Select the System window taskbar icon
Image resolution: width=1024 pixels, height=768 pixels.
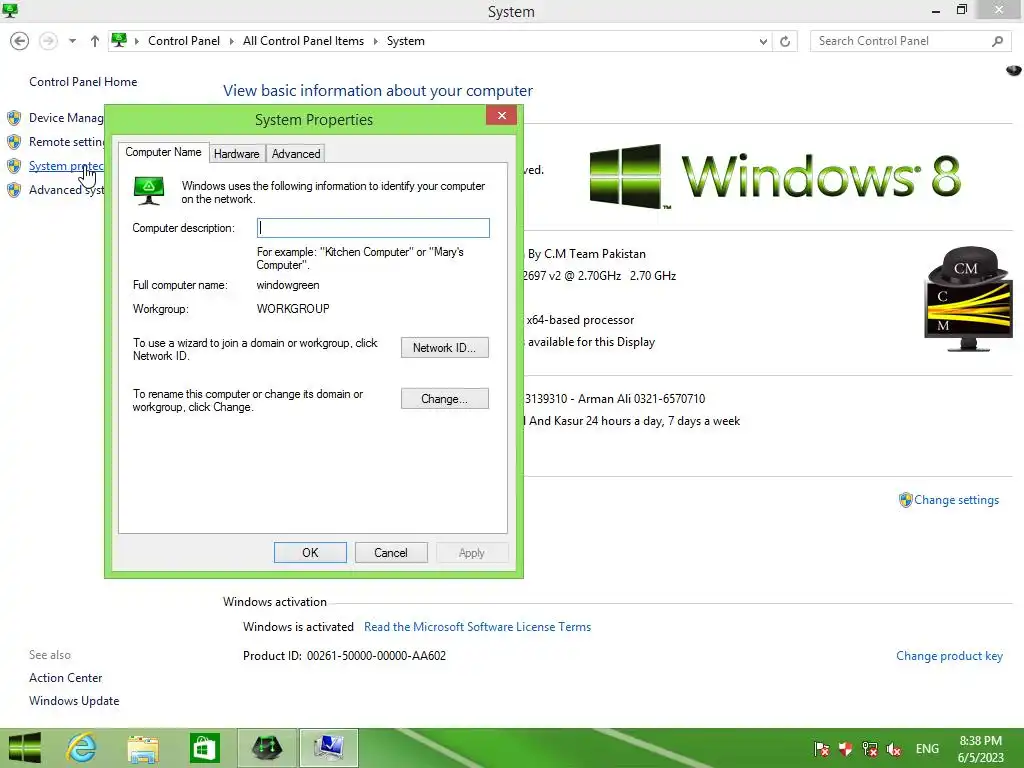point(328,748)
